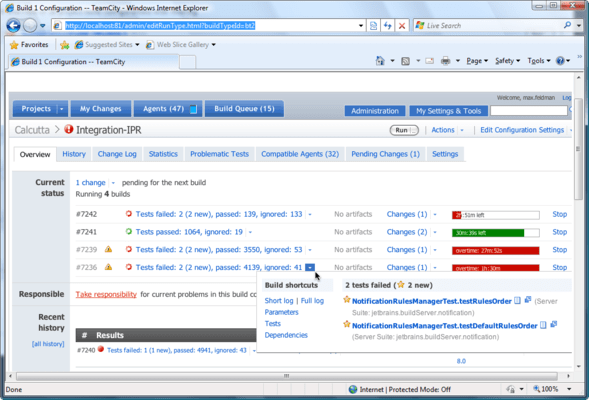Open the Dependencies link in Build shortcuts
Image resolution: width=589 pixels, height=400 pixels.
click(x=286, y=335)
